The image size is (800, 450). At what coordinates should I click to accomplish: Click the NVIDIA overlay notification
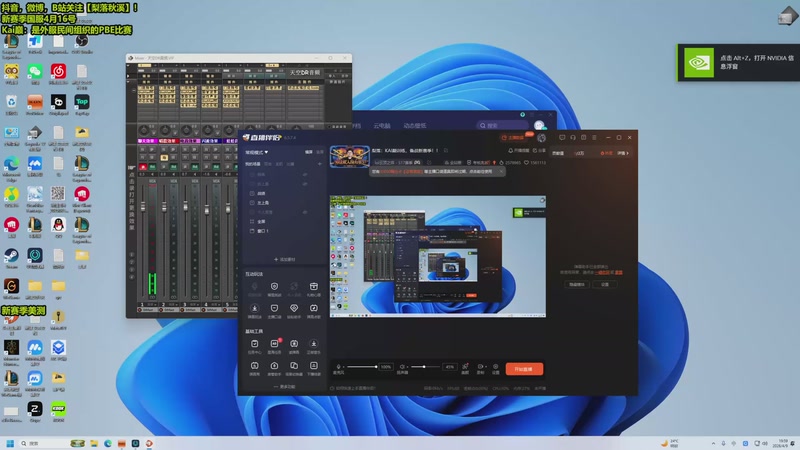pos(738,63)
